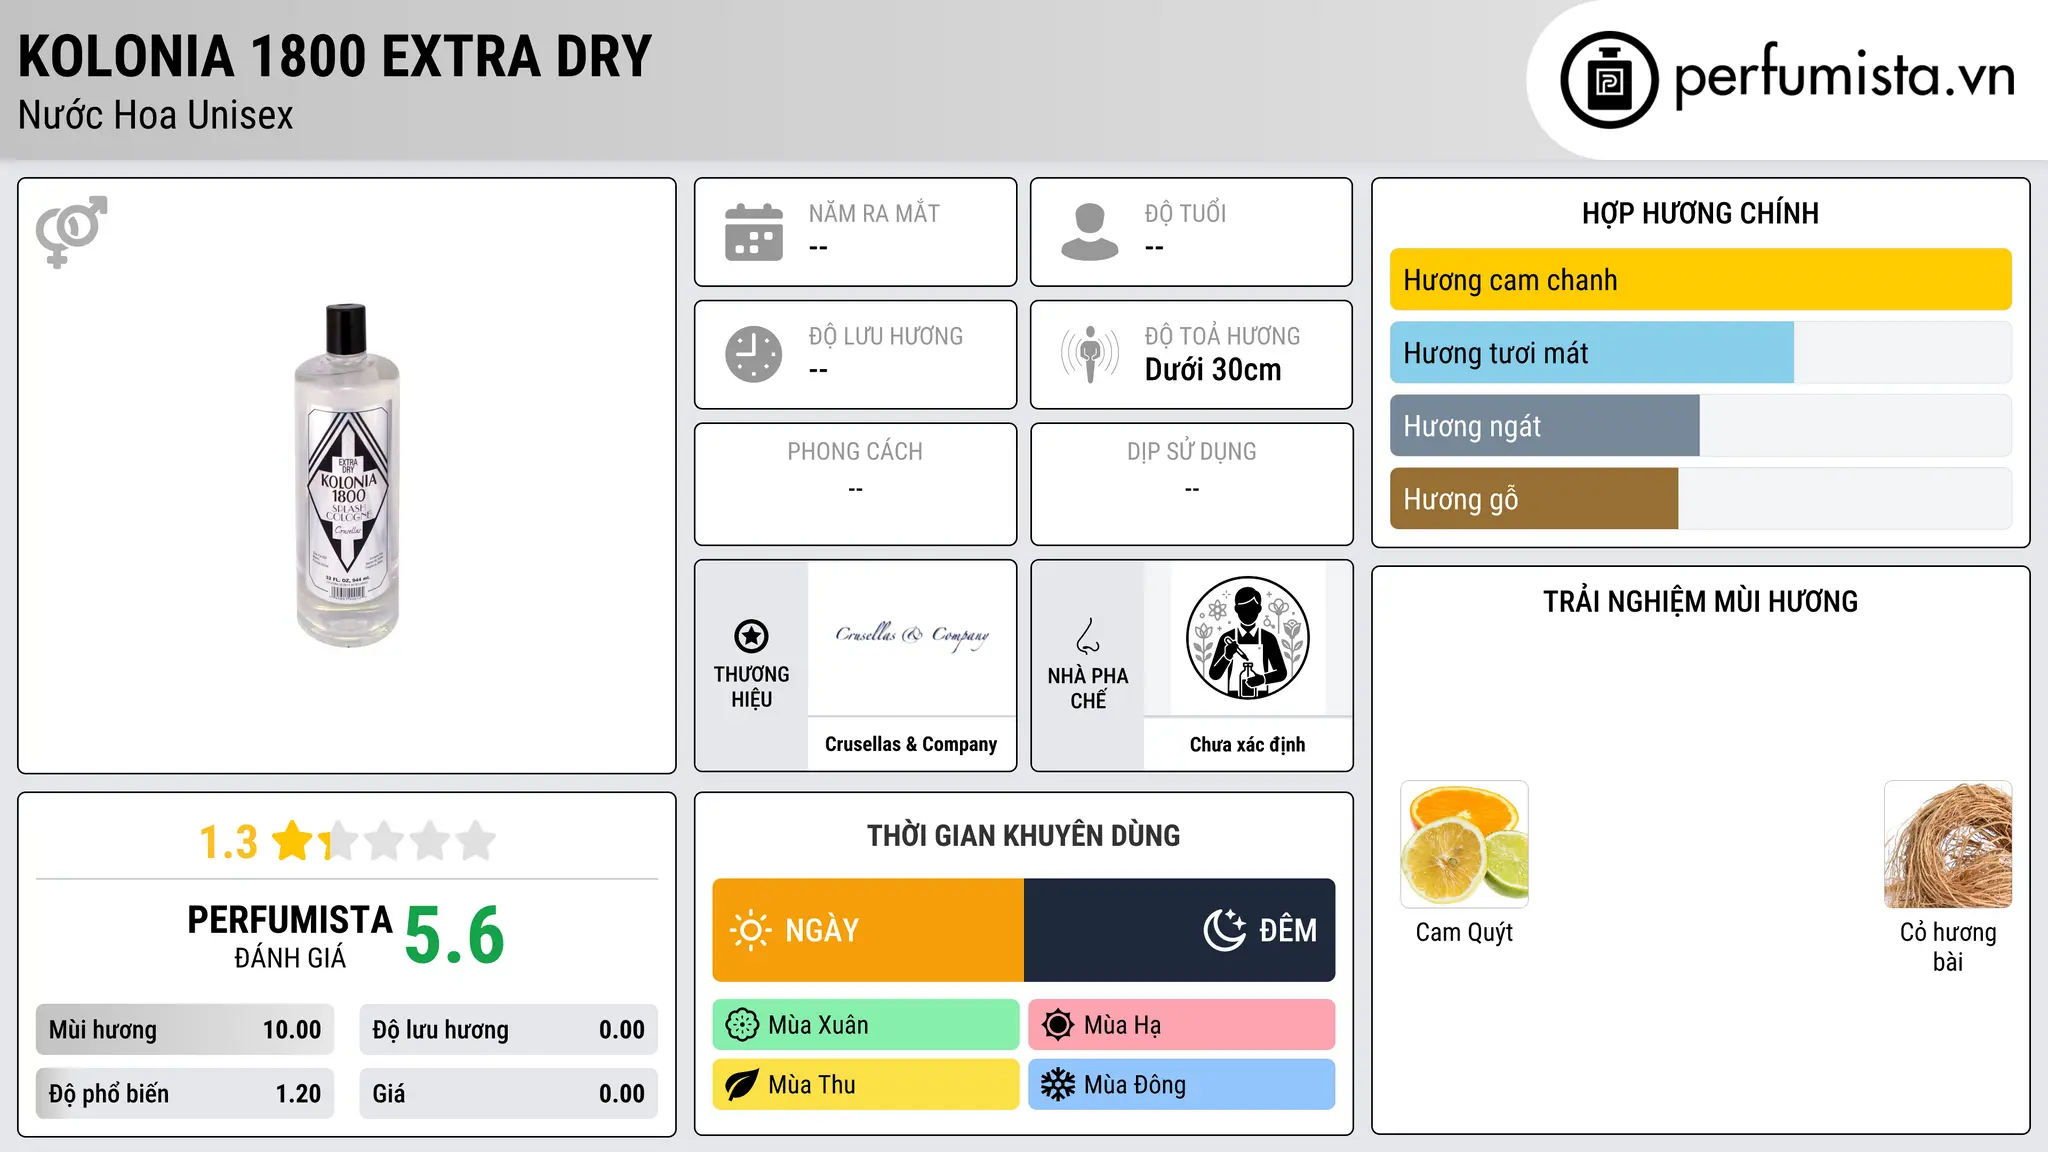2048x1152 pixels.
Task: Click the calendar icon beside Năm ra mắt
Action: click(x=754, y=232)
